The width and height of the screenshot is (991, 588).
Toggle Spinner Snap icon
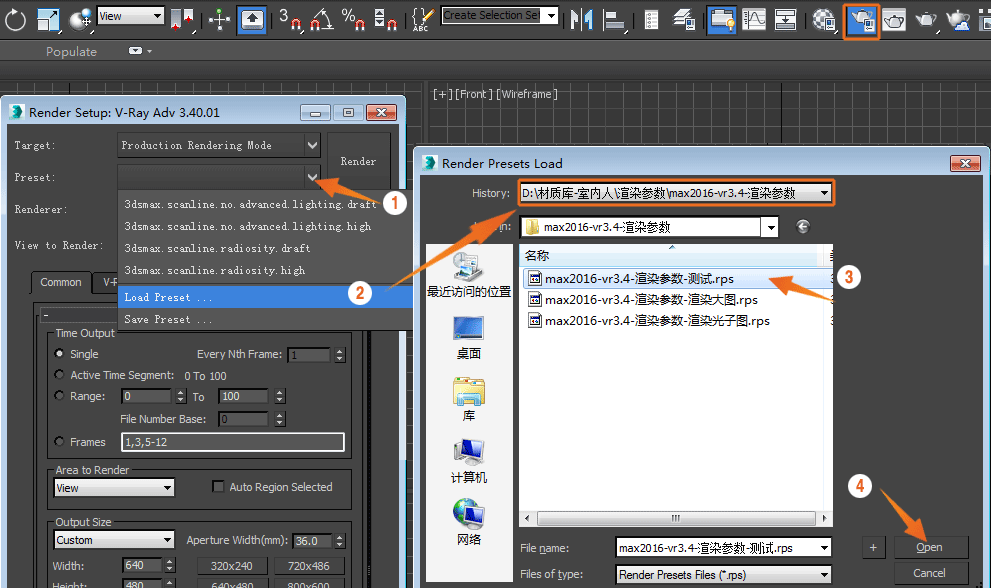[x=385, y=20]
